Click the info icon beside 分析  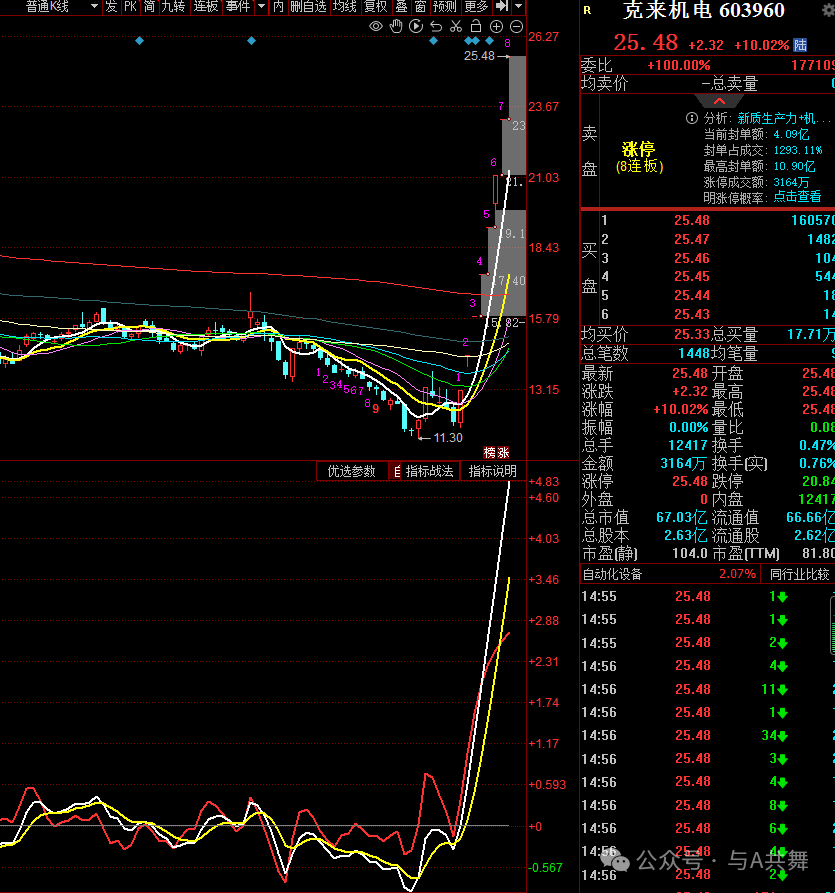pyautogui.click(x=691, y=118)
